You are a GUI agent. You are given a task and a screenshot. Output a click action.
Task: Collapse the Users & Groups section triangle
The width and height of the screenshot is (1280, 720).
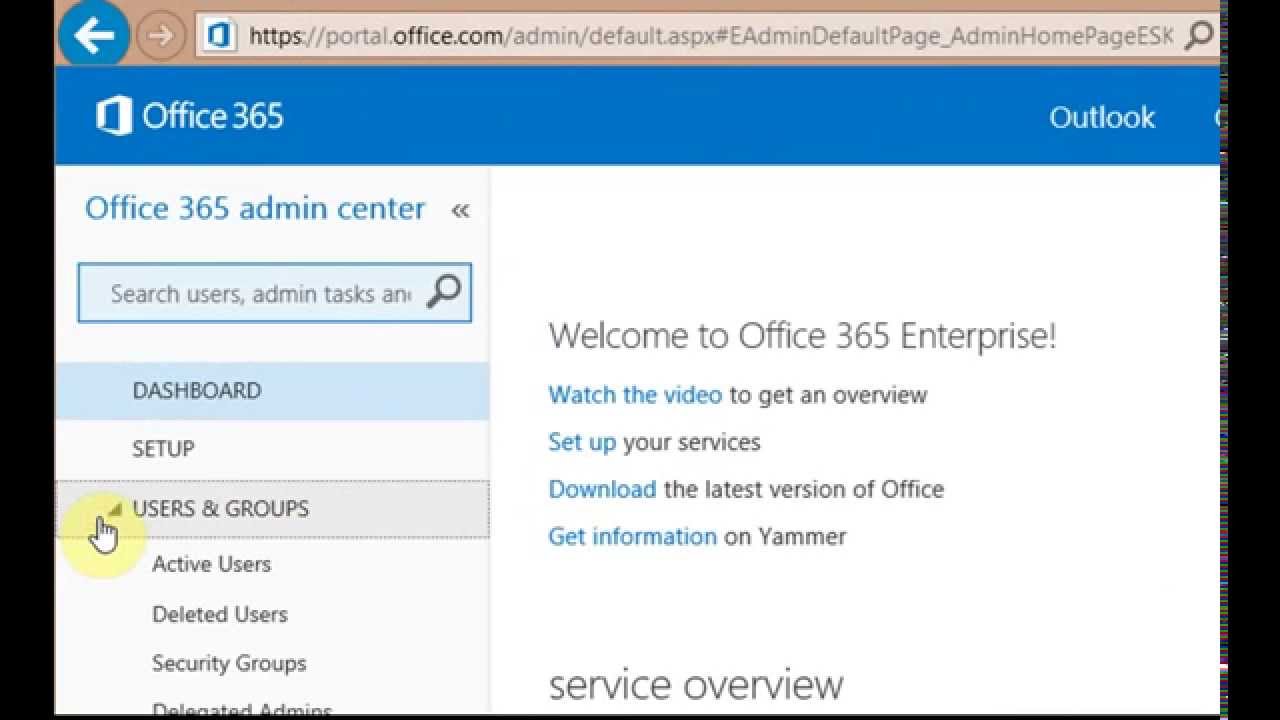coord(114,508)
